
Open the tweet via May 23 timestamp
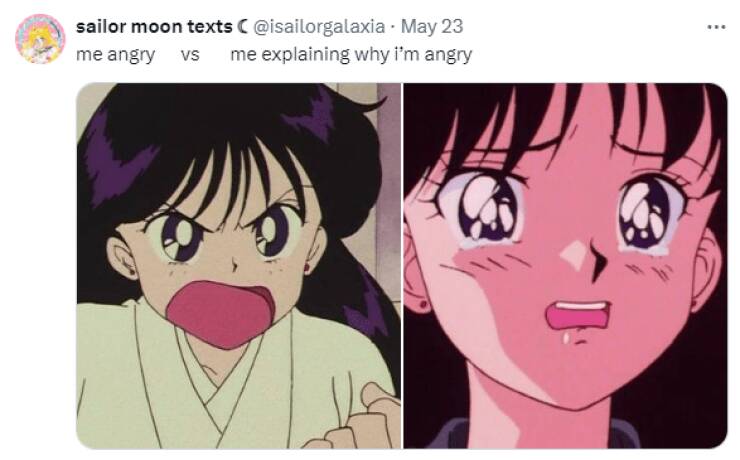(432, 26)
